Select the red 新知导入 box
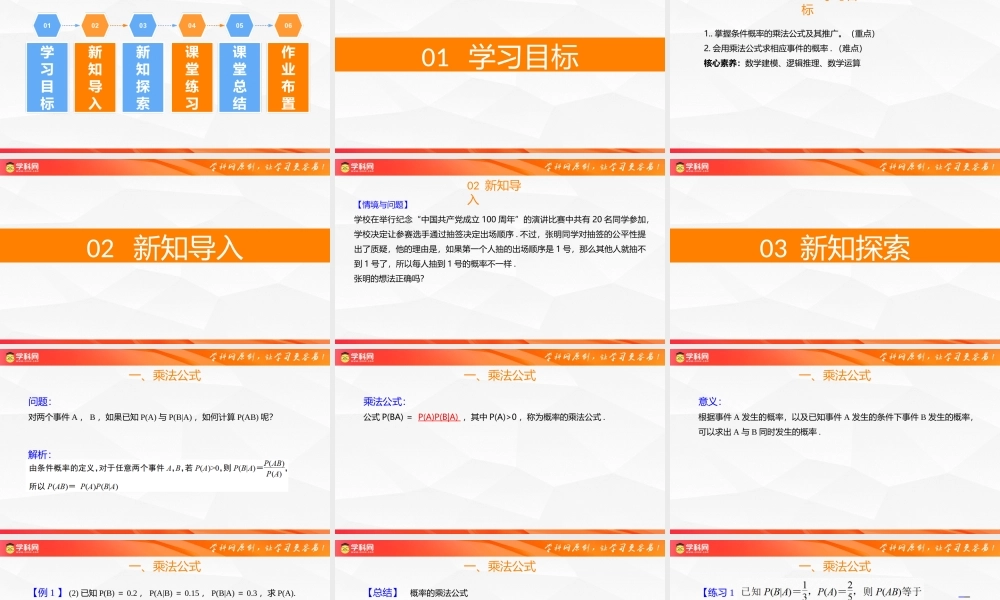 [x=94, y=78]
